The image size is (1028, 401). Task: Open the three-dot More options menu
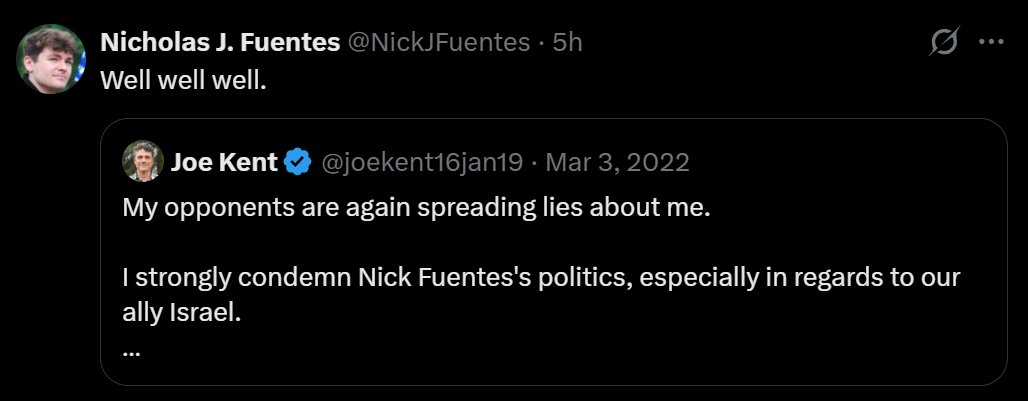990,42
